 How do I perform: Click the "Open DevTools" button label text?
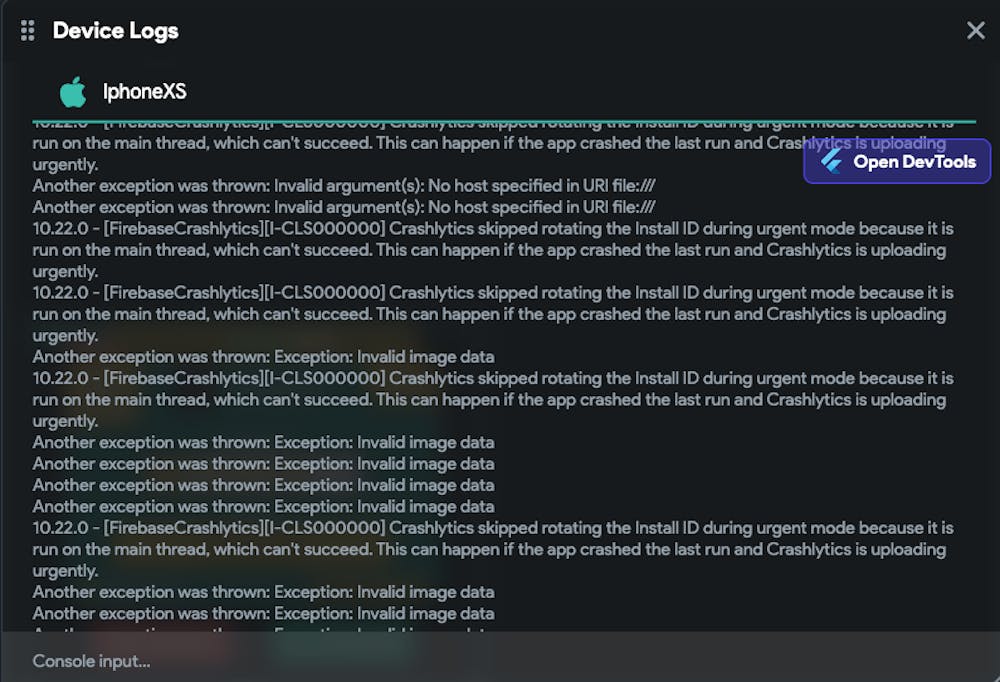pos(914,161)
